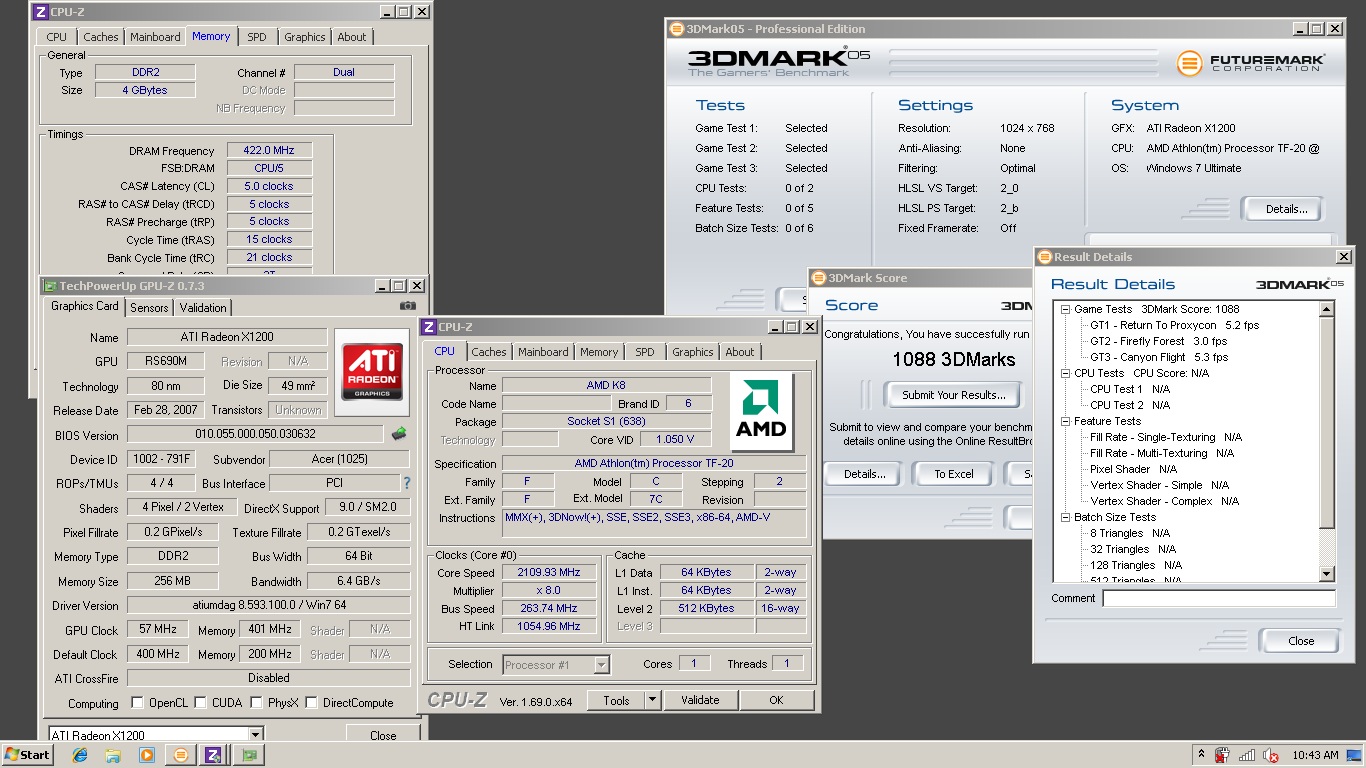Image resolution: width=1366 pixels, height=768 pixels.
Task: Click the Futuremark logo in 3DMark05
Action: click(x=1251, y=63)
